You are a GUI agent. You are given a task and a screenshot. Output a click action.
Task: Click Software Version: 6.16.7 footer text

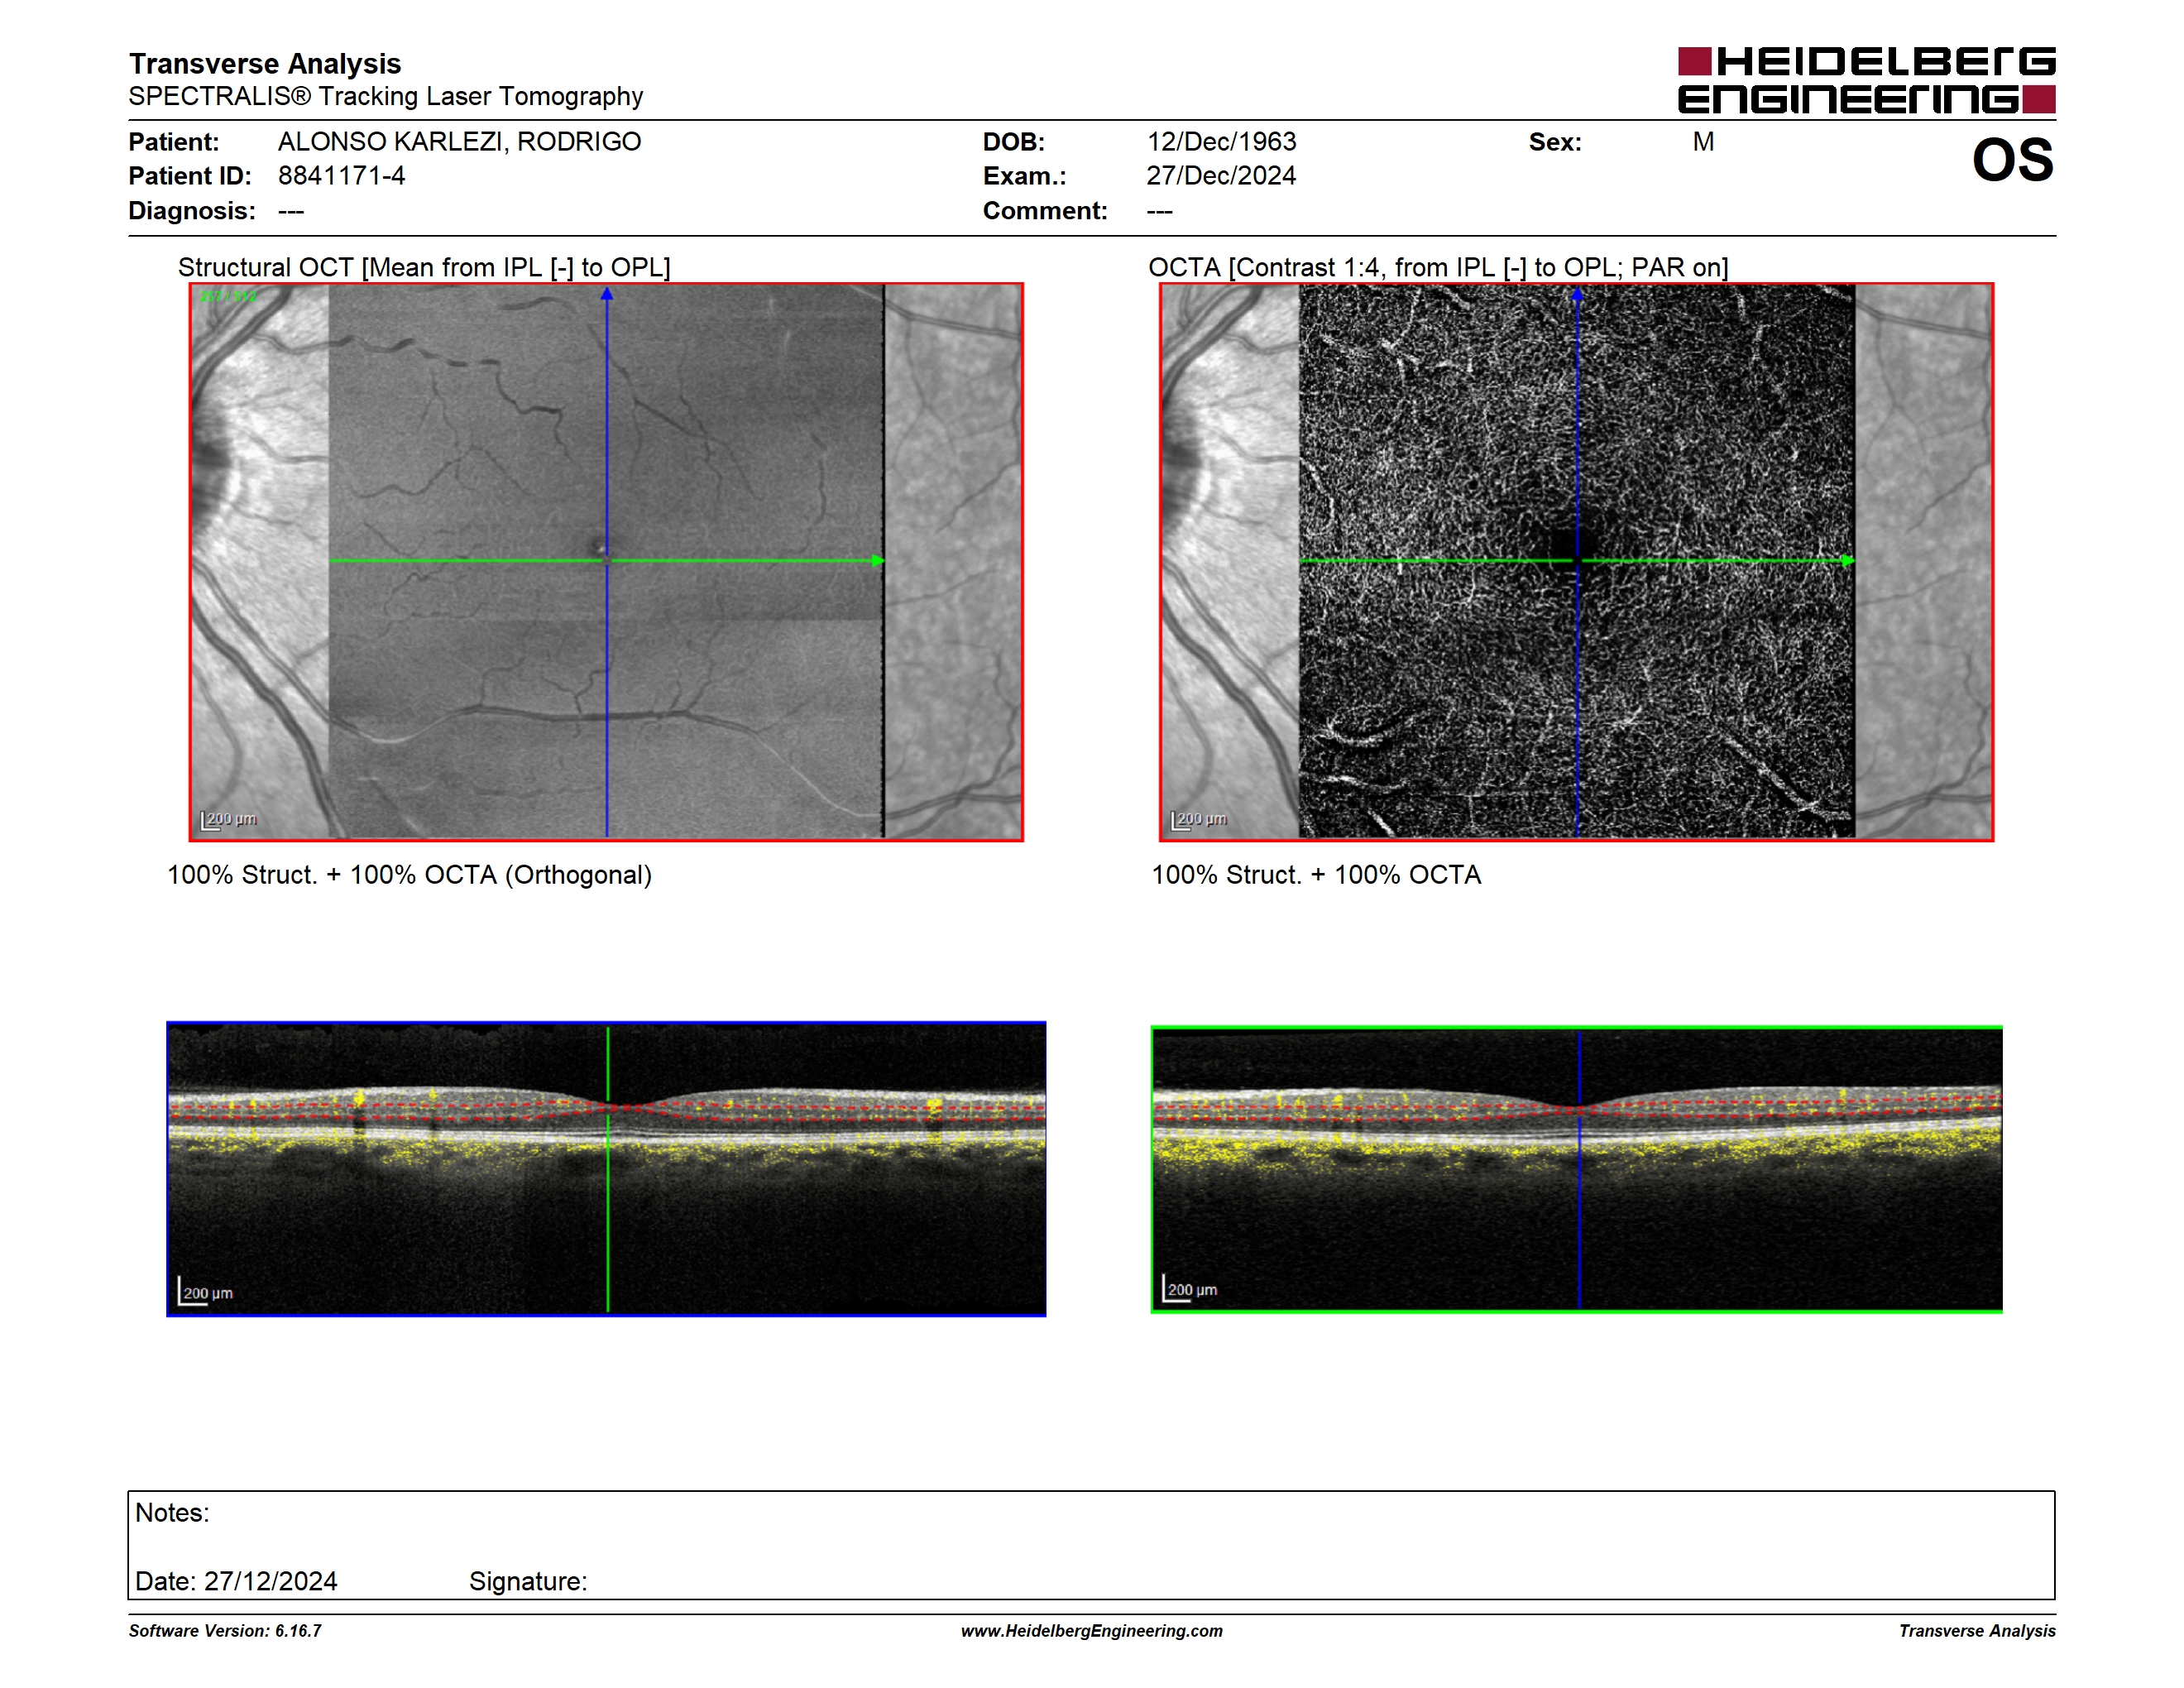point(225,1631)
